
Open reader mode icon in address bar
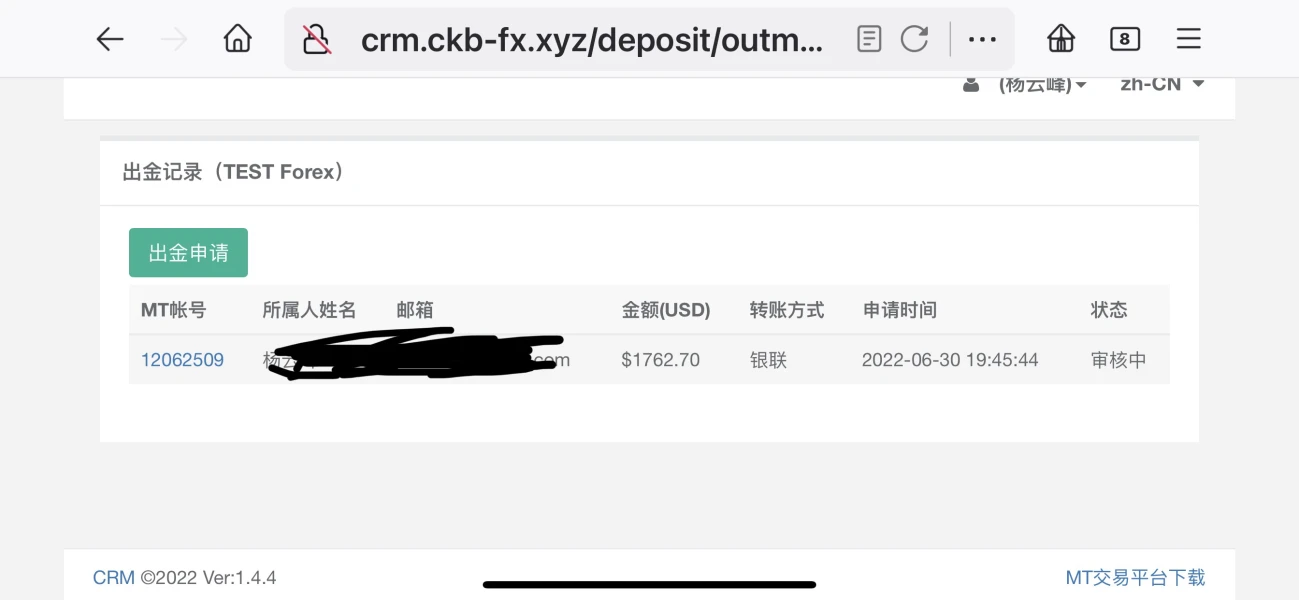pos(869,39)
